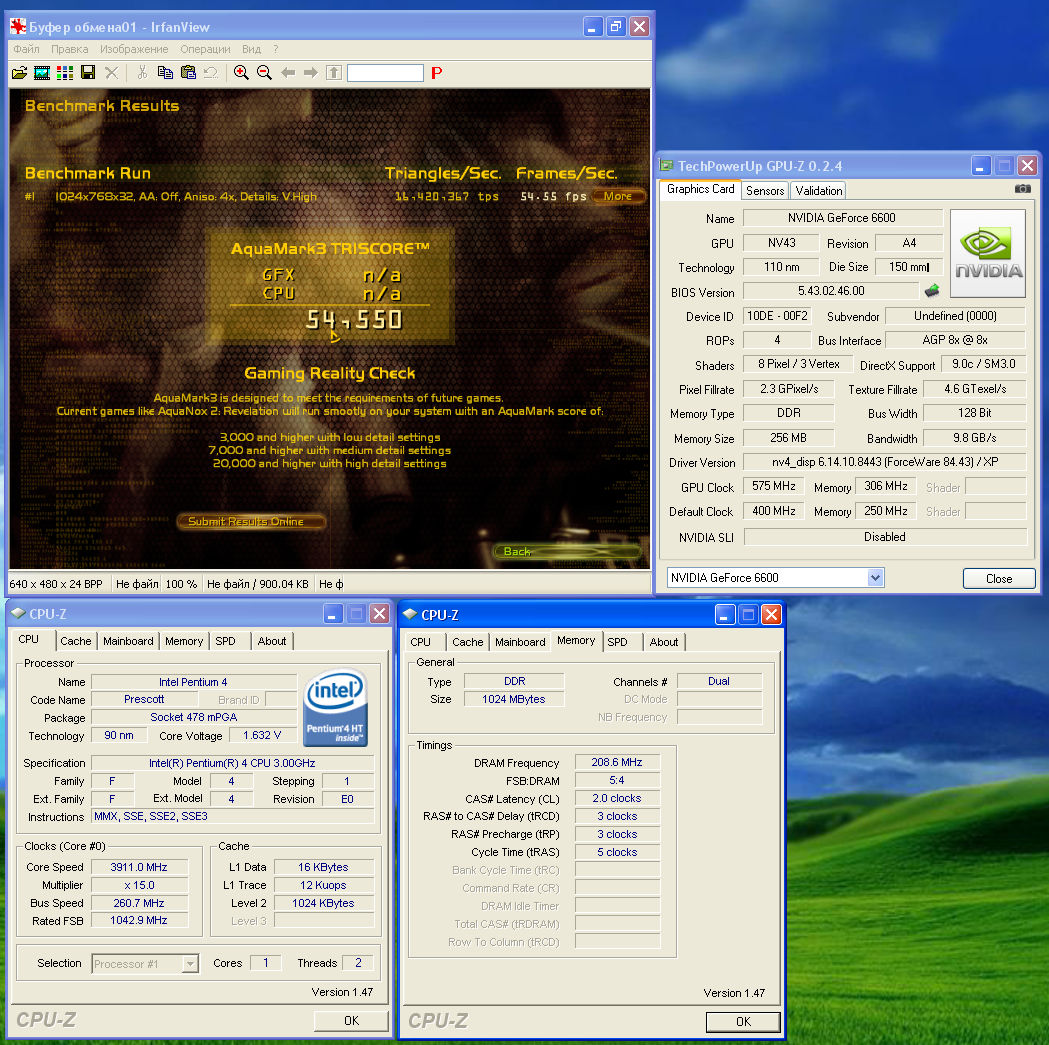
Task: Click the Zoom out magnifier icon
Action: coord(264,72)
